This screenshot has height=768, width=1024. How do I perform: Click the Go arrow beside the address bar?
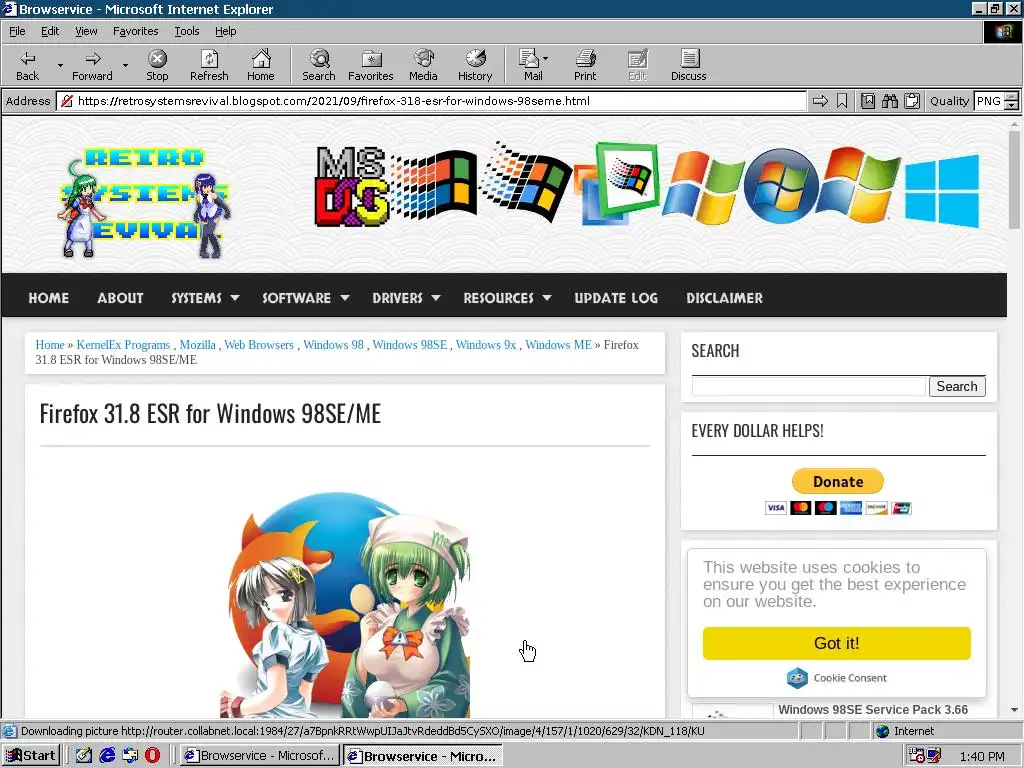click(820, 101)
